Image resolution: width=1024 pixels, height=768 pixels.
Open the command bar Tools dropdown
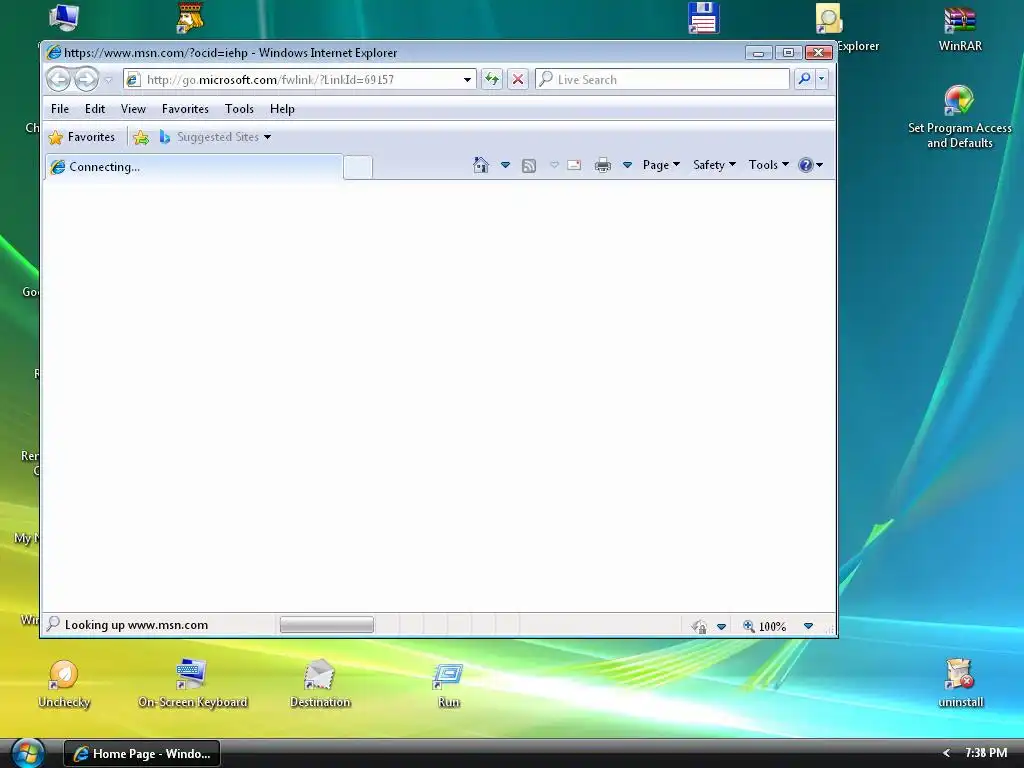pos(769,165)
